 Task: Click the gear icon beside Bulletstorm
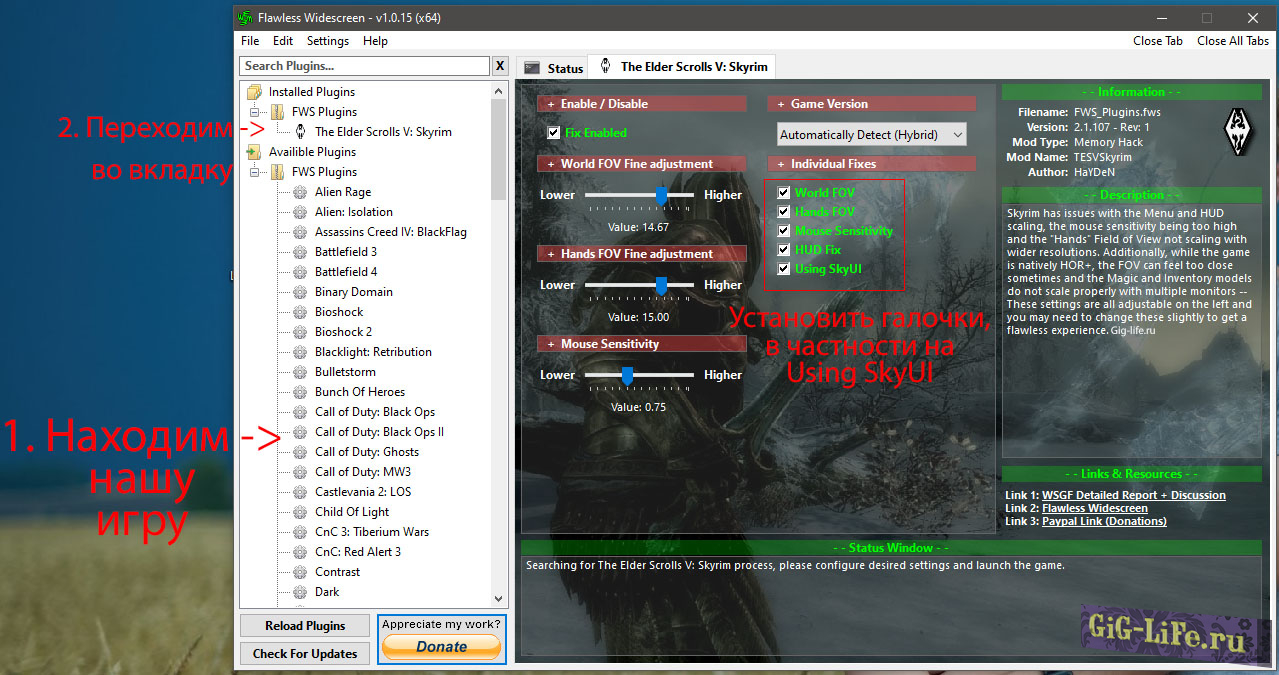pyautogui.click(x=300, y=372)
